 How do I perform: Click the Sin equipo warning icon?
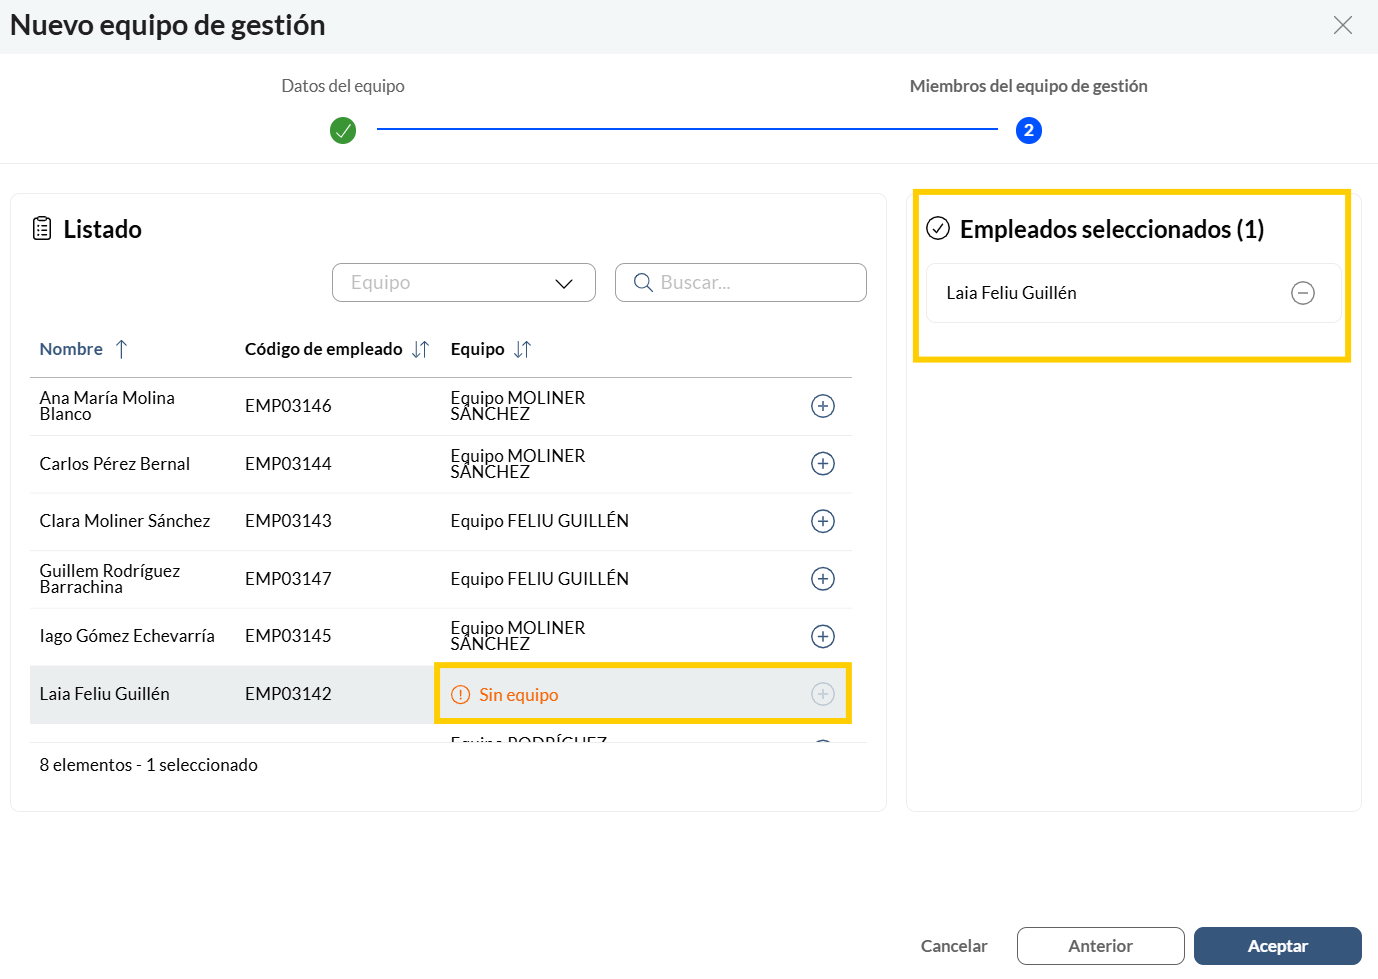(x=460, y=695)
